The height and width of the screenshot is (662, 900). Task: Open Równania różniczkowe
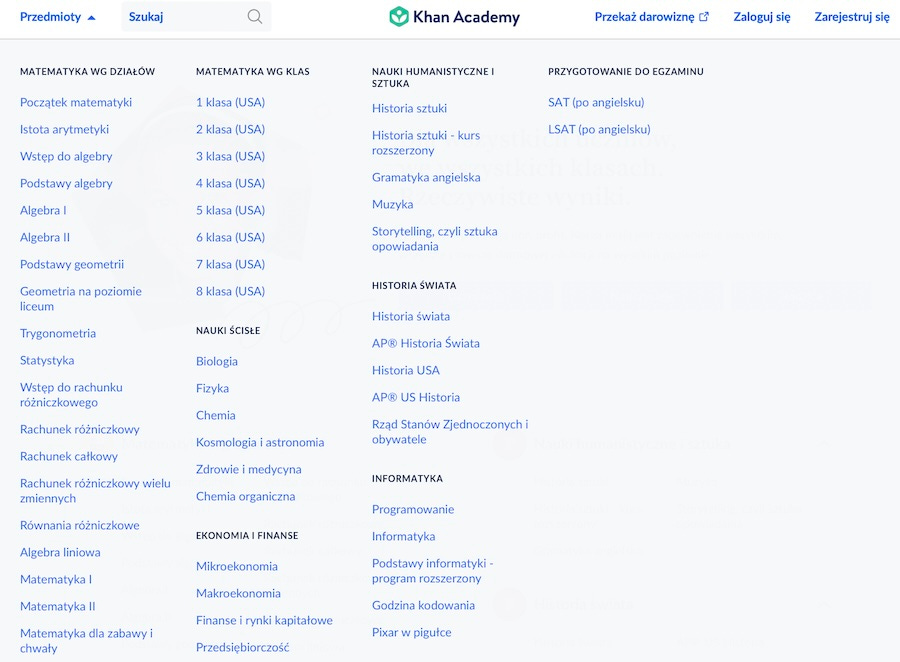pos(80,525)
